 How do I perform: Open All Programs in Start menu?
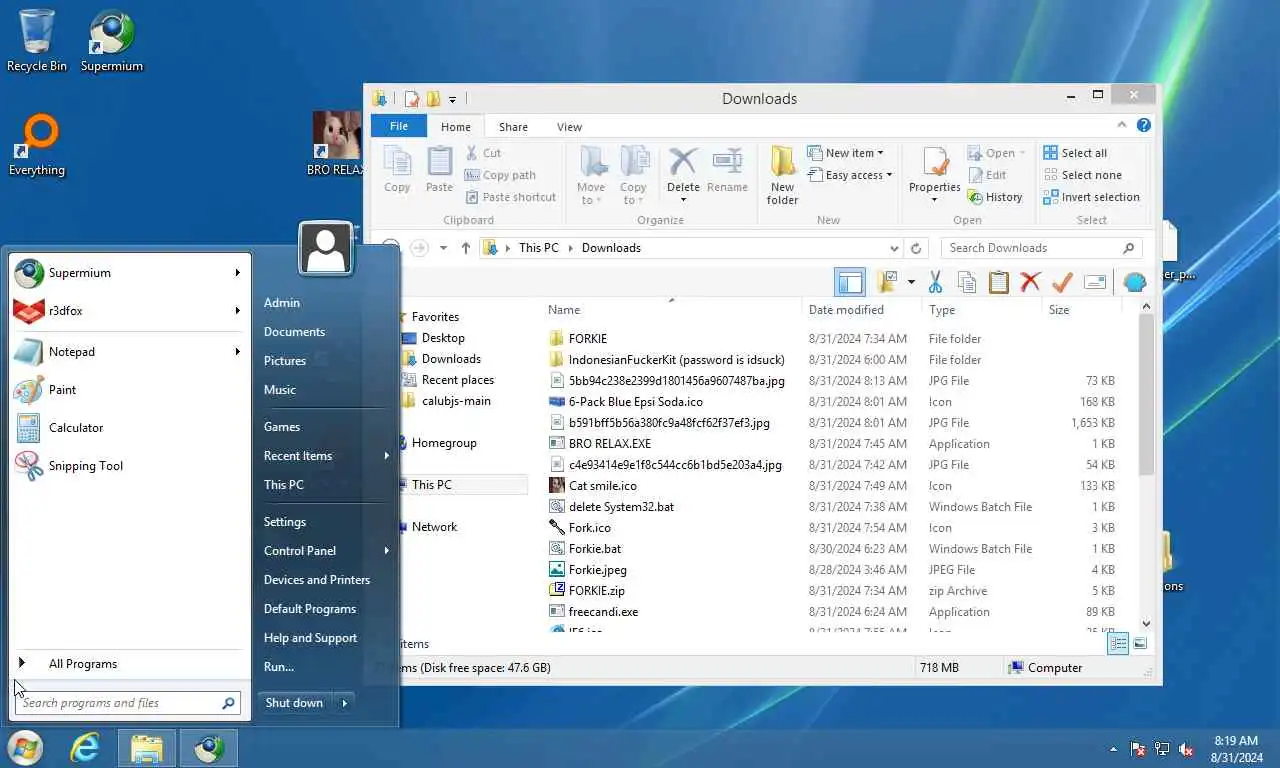(x=128, y=664)
